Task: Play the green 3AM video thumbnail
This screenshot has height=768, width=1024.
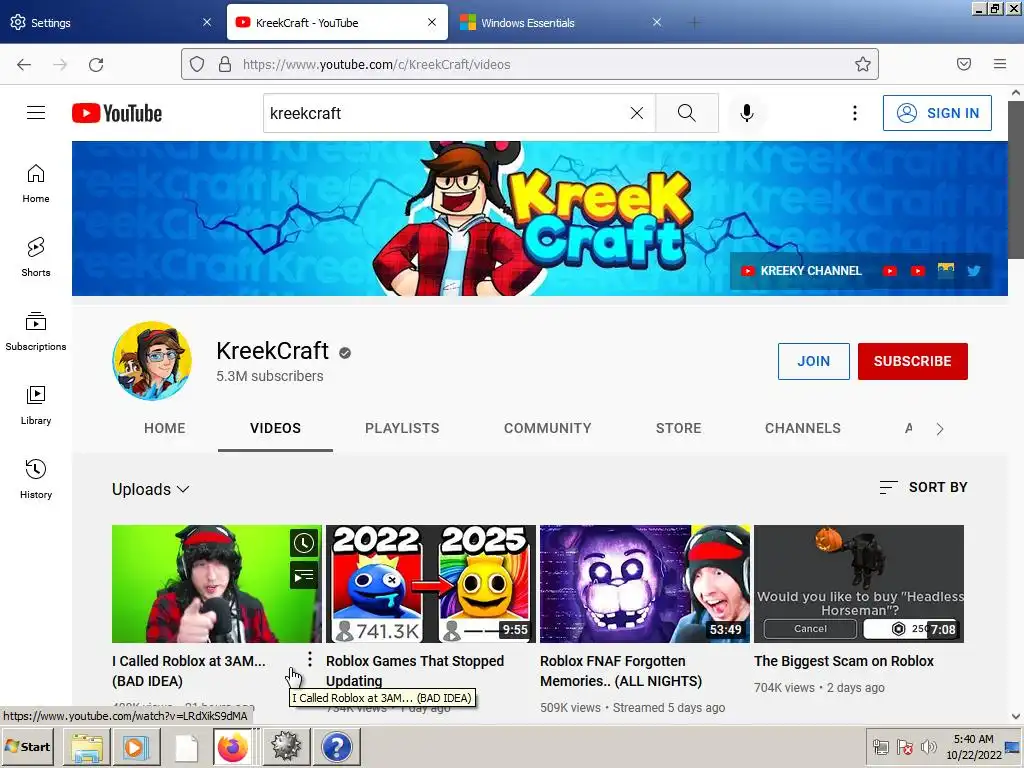Action: 217,584
